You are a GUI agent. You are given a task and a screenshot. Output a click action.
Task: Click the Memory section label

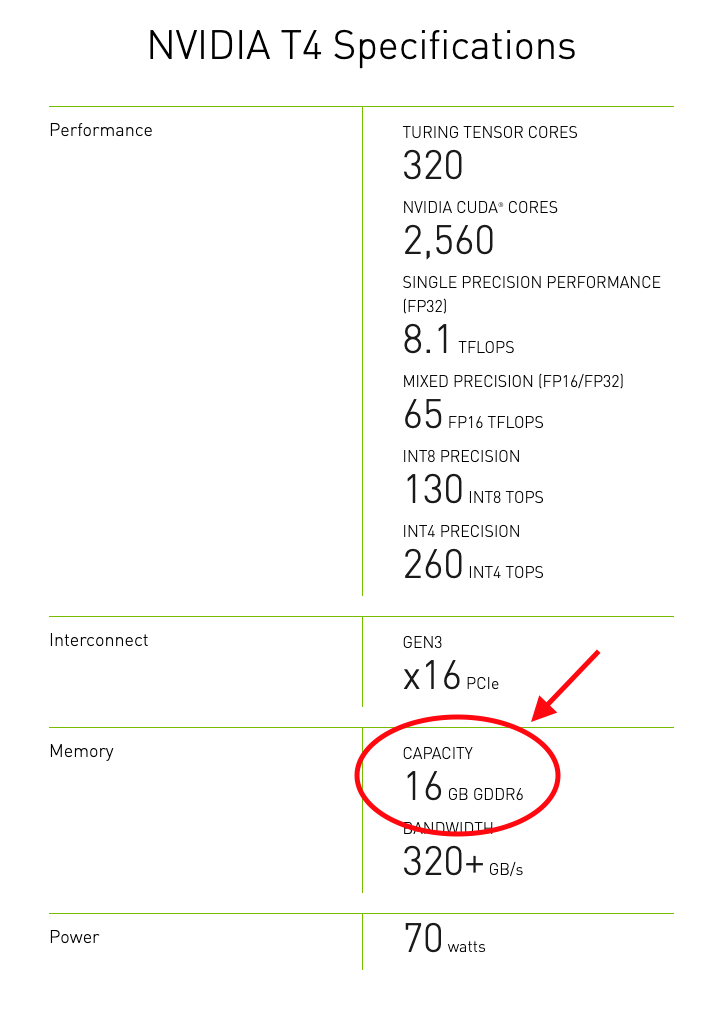(x=82, y=751)
